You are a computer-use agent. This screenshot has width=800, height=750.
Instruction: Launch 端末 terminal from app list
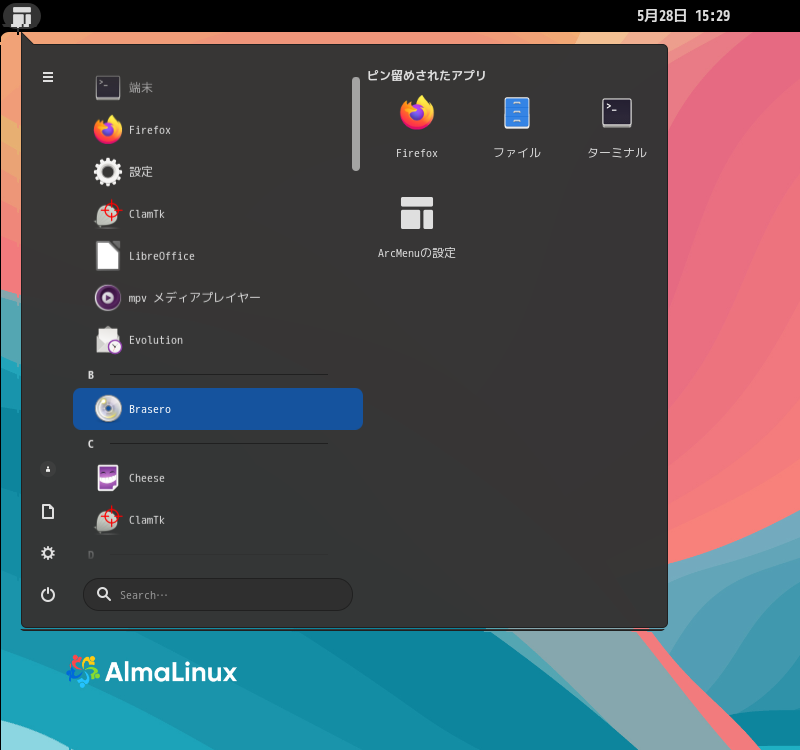click(218, 88)
